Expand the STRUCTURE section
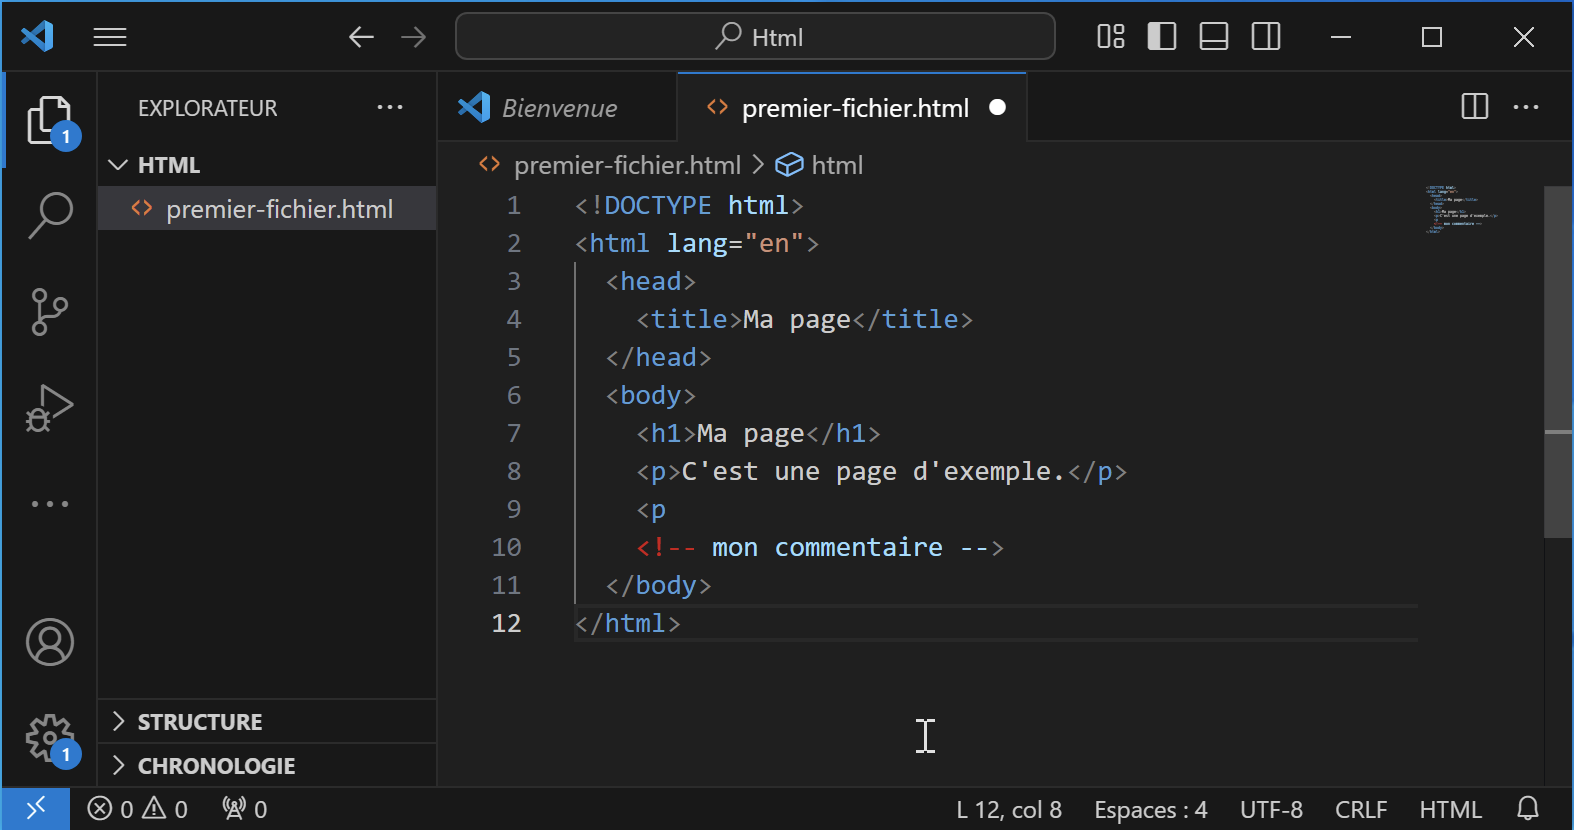The image size is (1574, 830). [x=267, y=721]
